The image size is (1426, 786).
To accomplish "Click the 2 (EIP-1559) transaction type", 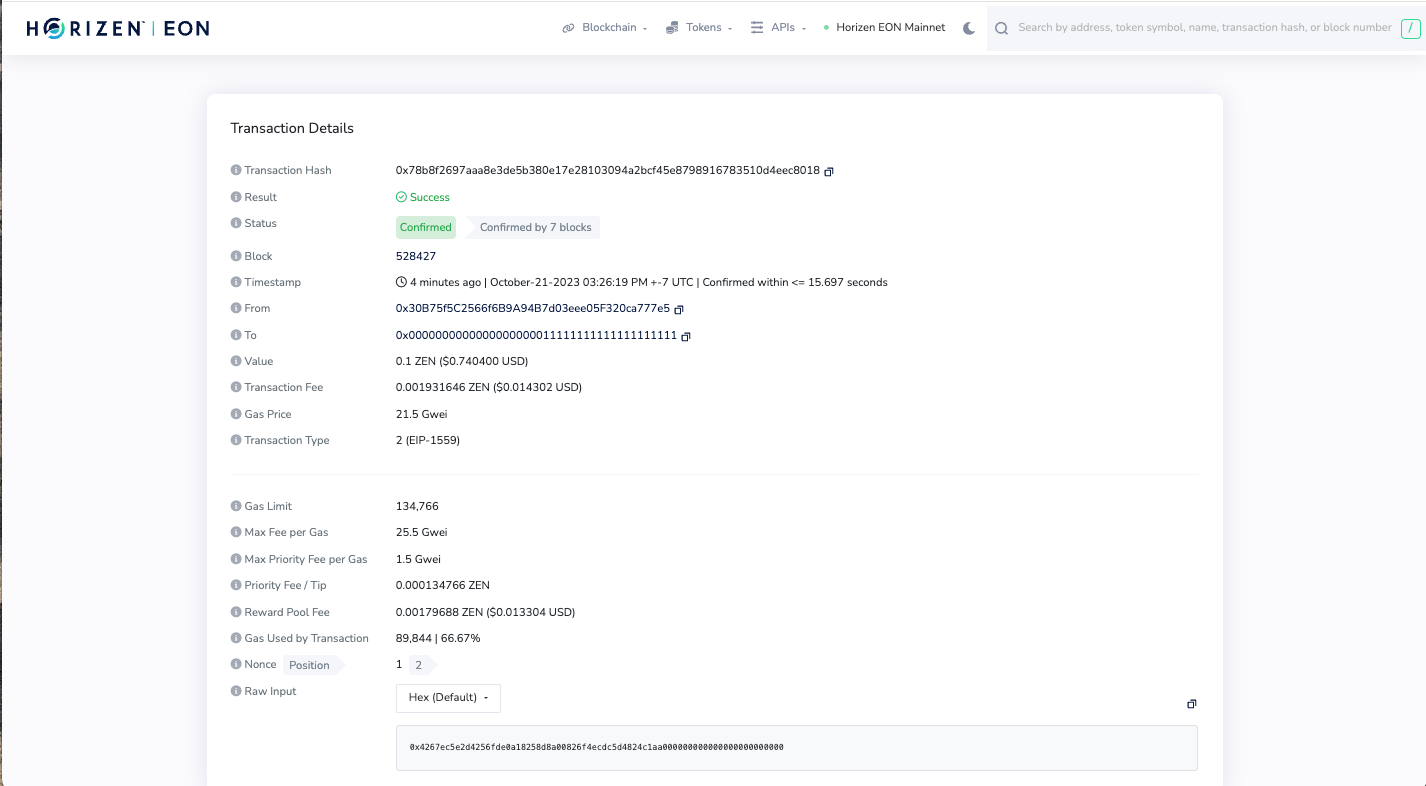I will (x=428, y=440).
